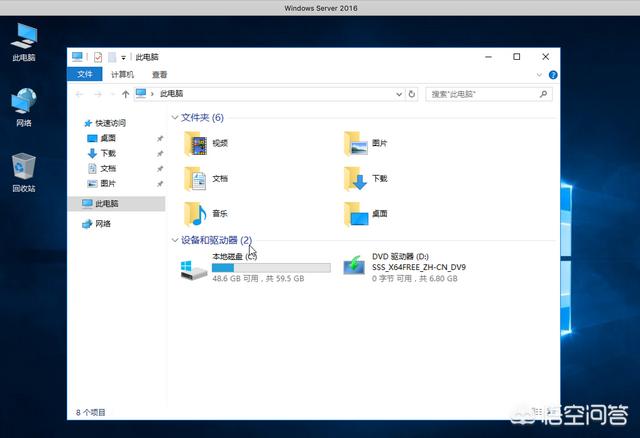Click the pin icon beside sidebar 下载
The image size is (640, 438).
(x=160, y=153)
